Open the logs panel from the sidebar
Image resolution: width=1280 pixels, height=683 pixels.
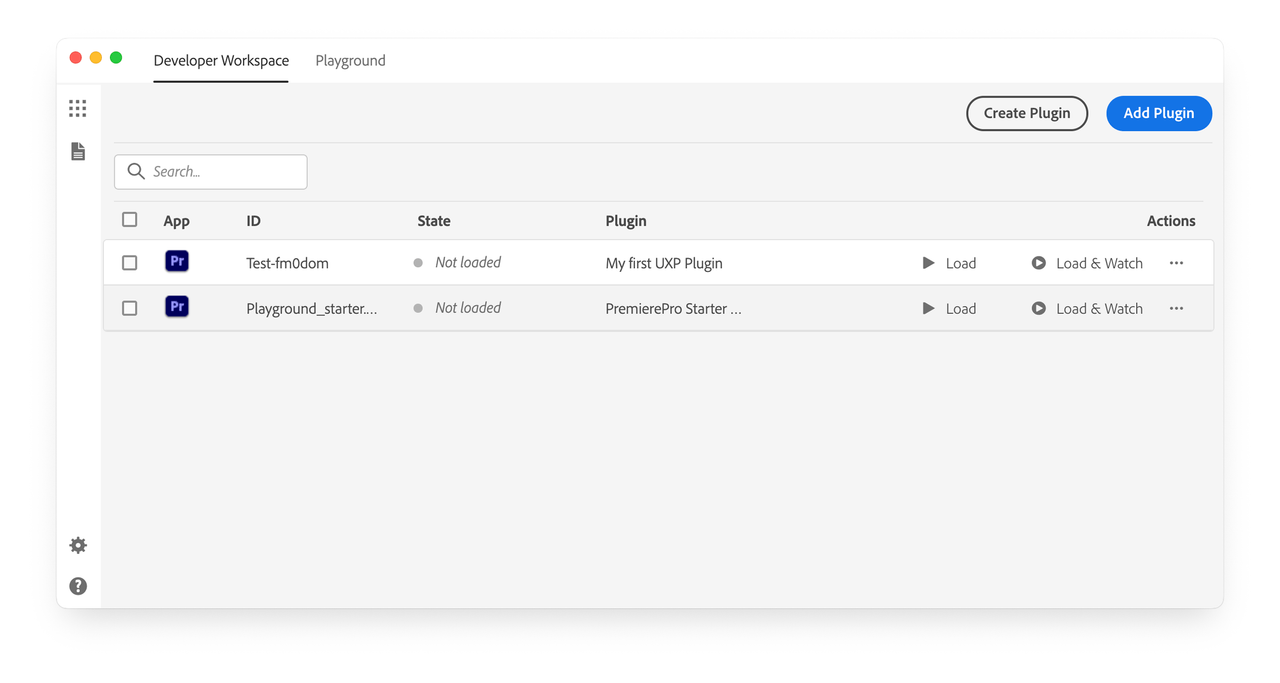77,151
